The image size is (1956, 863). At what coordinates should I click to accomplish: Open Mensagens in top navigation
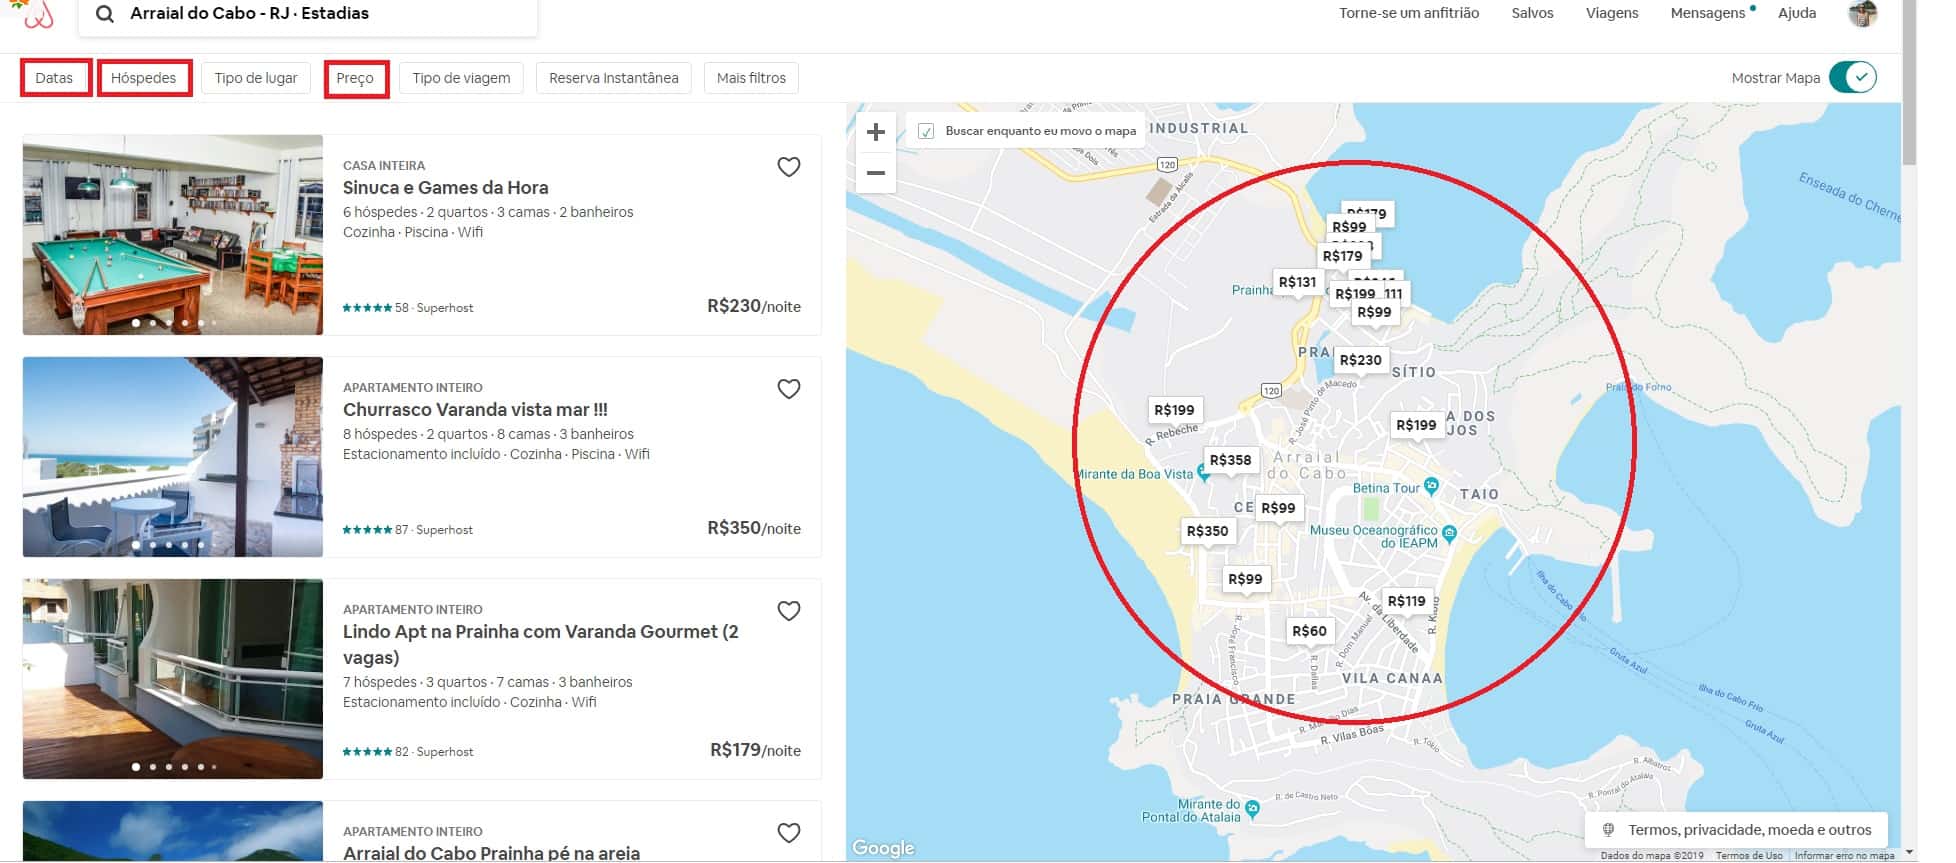coord(1708,13)
